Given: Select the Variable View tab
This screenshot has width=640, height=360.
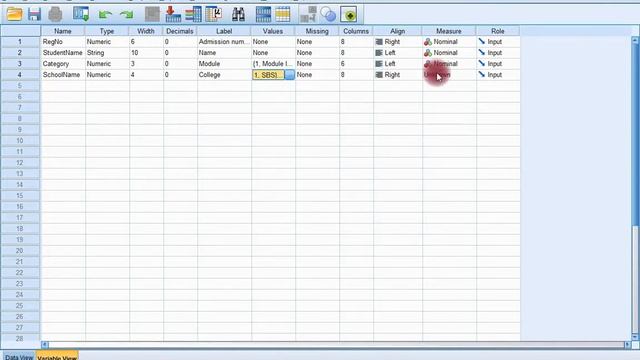Looking at the screenshot, I should coord(57,356).
